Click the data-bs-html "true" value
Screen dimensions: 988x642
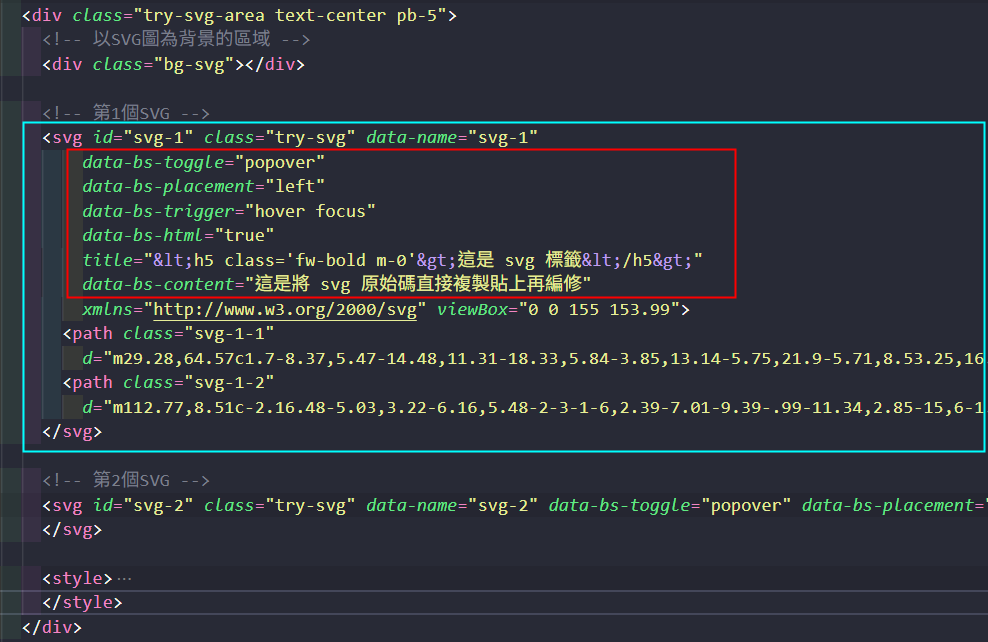coord(245,236)
